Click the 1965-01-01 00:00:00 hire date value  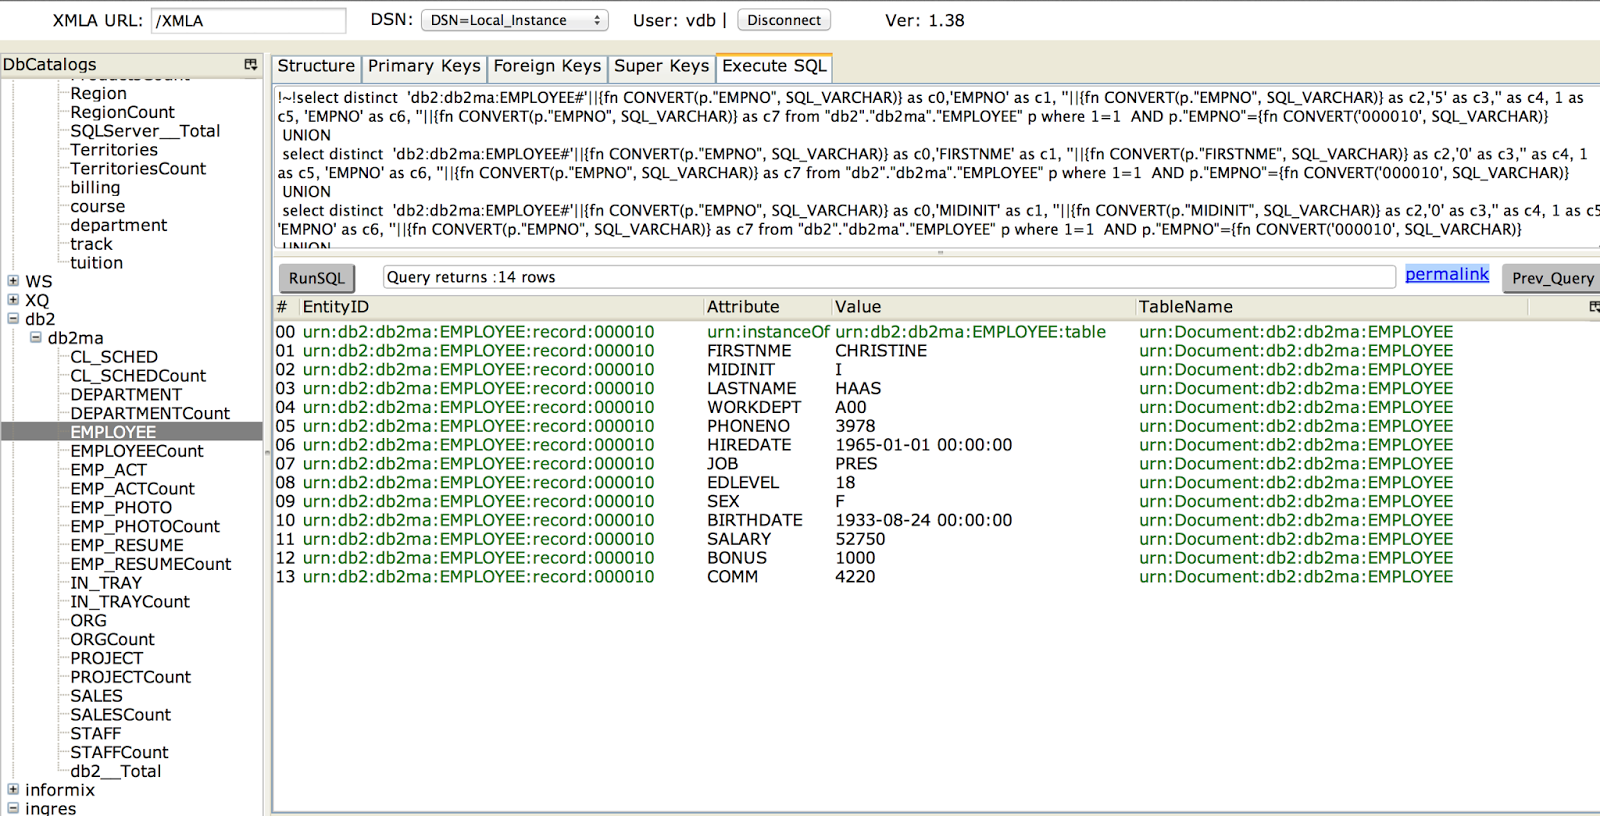point(923,445)
